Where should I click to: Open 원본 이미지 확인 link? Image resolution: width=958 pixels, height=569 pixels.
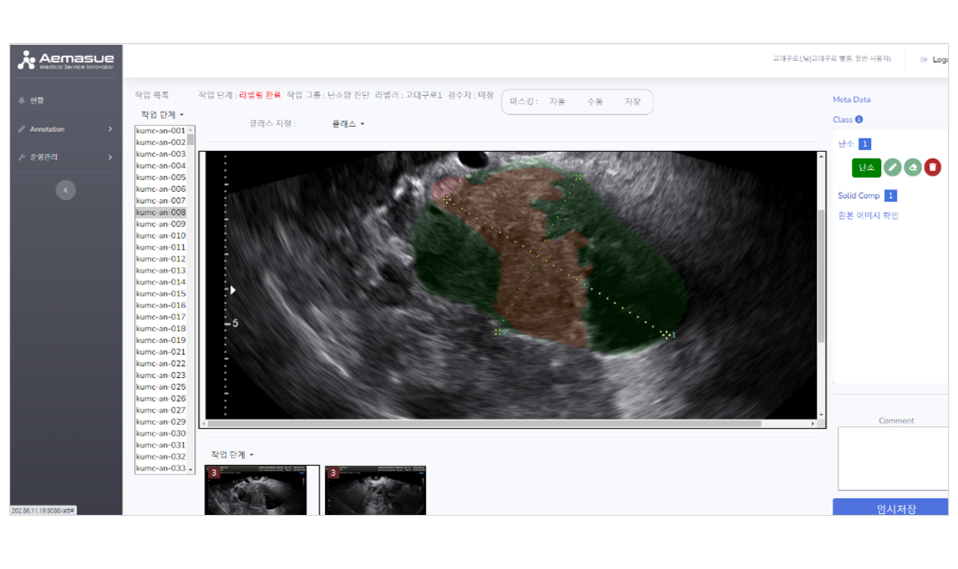pos(868,215)
